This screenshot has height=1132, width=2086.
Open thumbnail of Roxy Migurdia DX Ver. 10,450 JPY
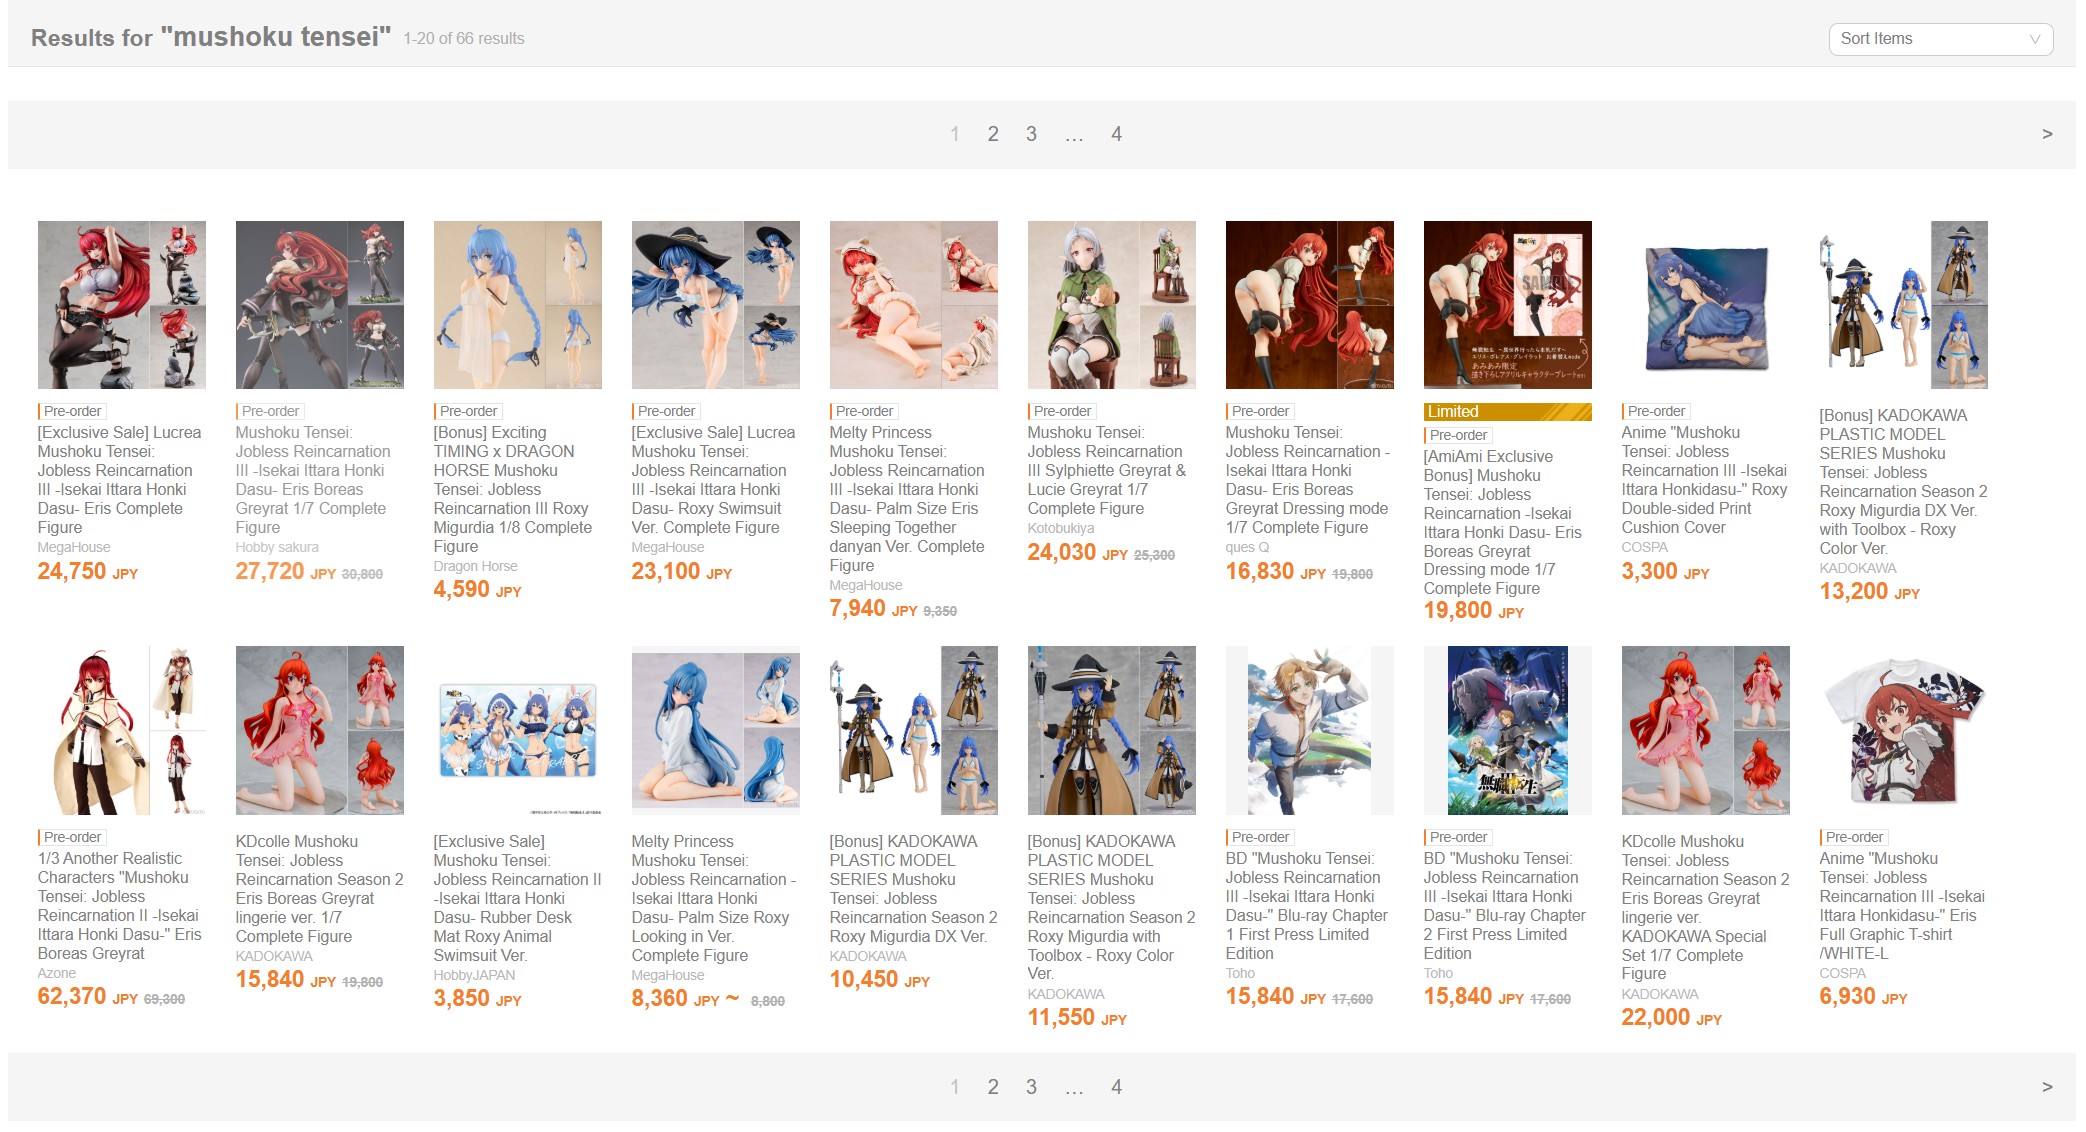(914, 730)
